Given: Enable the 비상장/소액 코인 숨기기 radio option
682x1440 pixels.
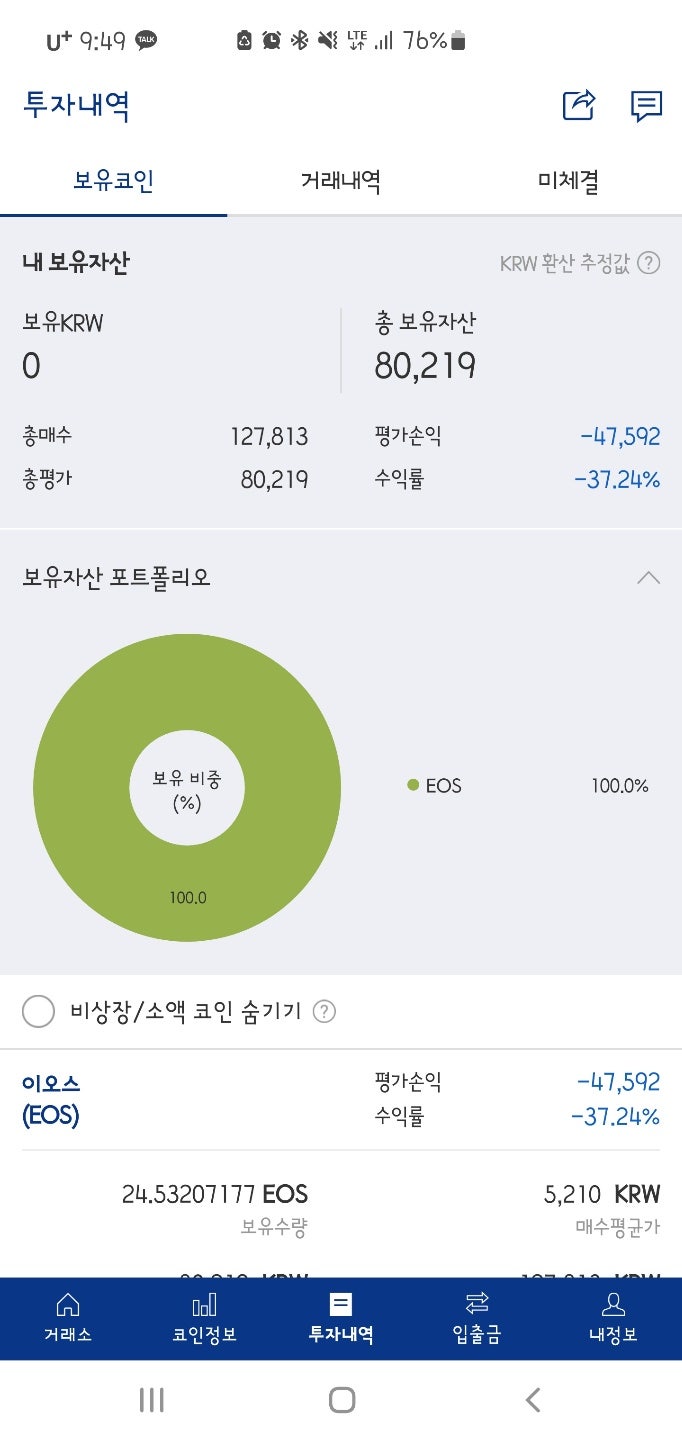Looking at the screenshot, I should [x=38, y=1012].
